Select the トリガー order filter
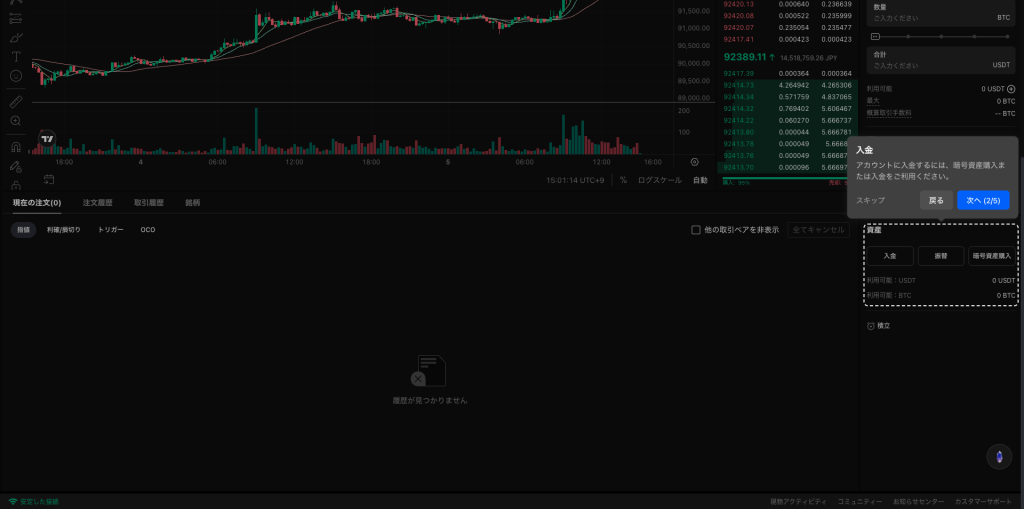 coord(110,230)
